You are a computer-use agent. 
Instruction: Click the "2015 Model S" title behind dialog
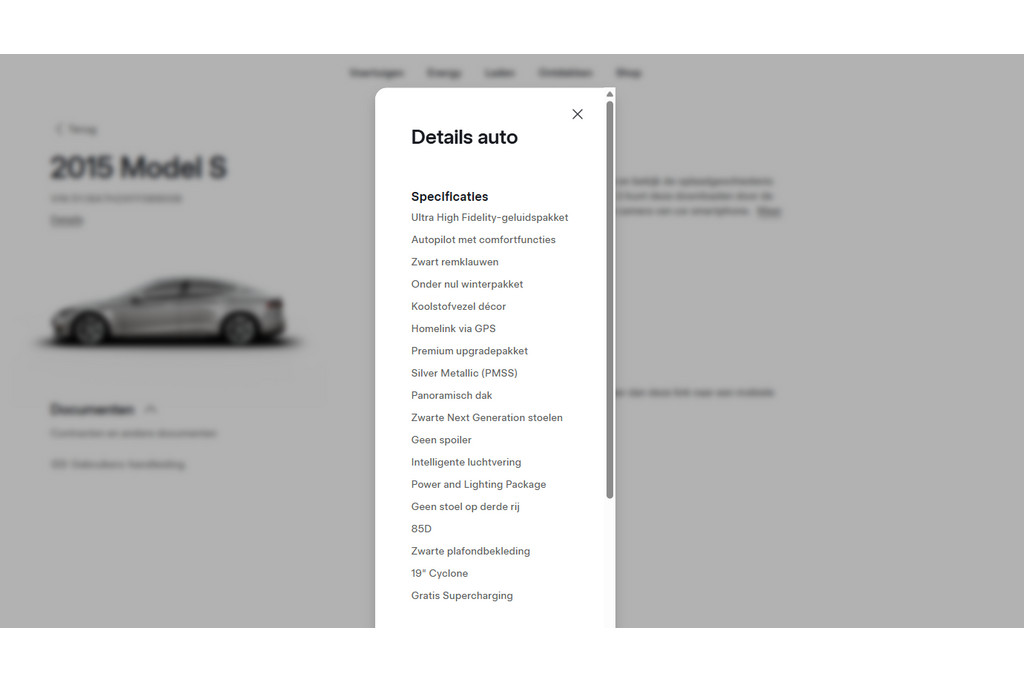point(138,167)
